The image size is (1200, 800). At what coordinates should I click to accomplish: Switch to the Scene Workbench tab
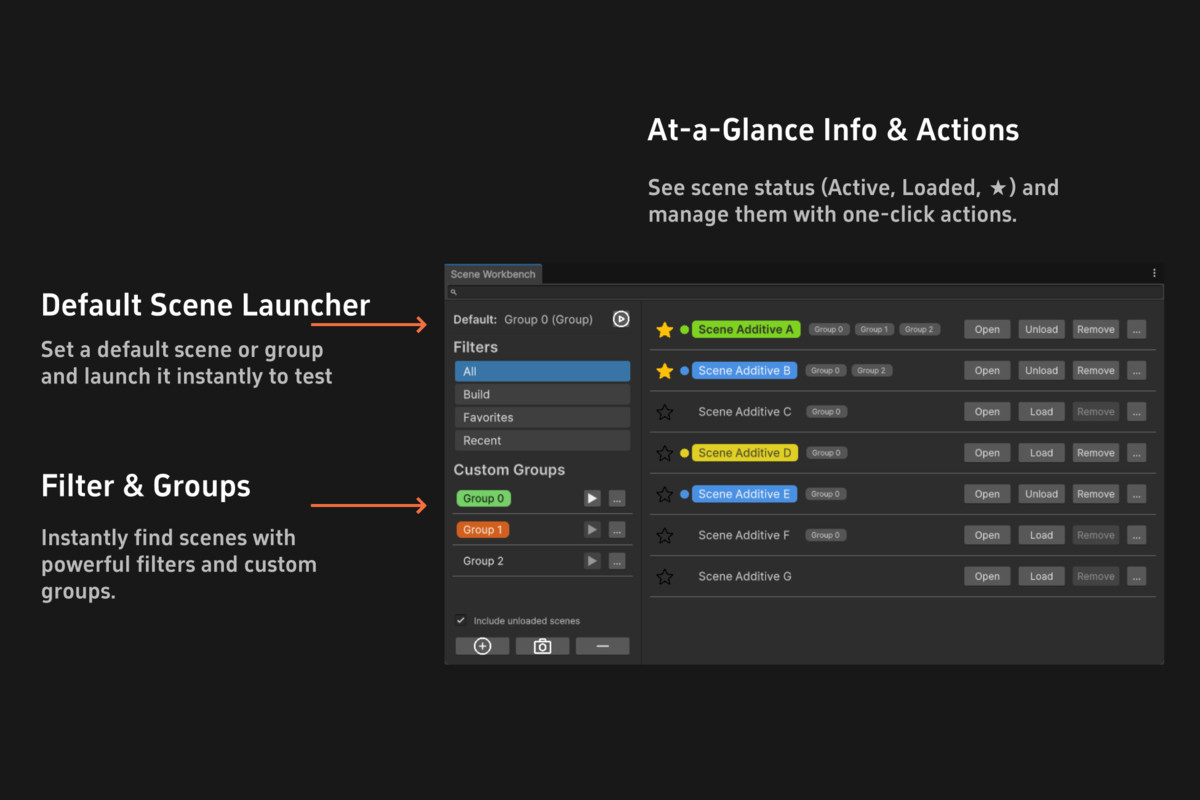pos(492,273)
